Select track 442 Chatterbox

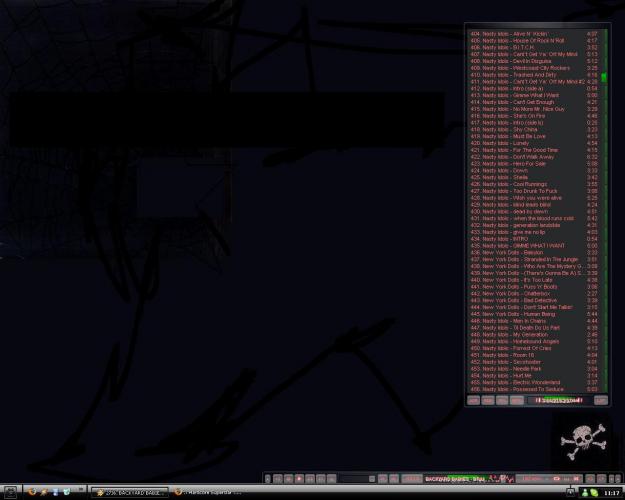[533, 293]
